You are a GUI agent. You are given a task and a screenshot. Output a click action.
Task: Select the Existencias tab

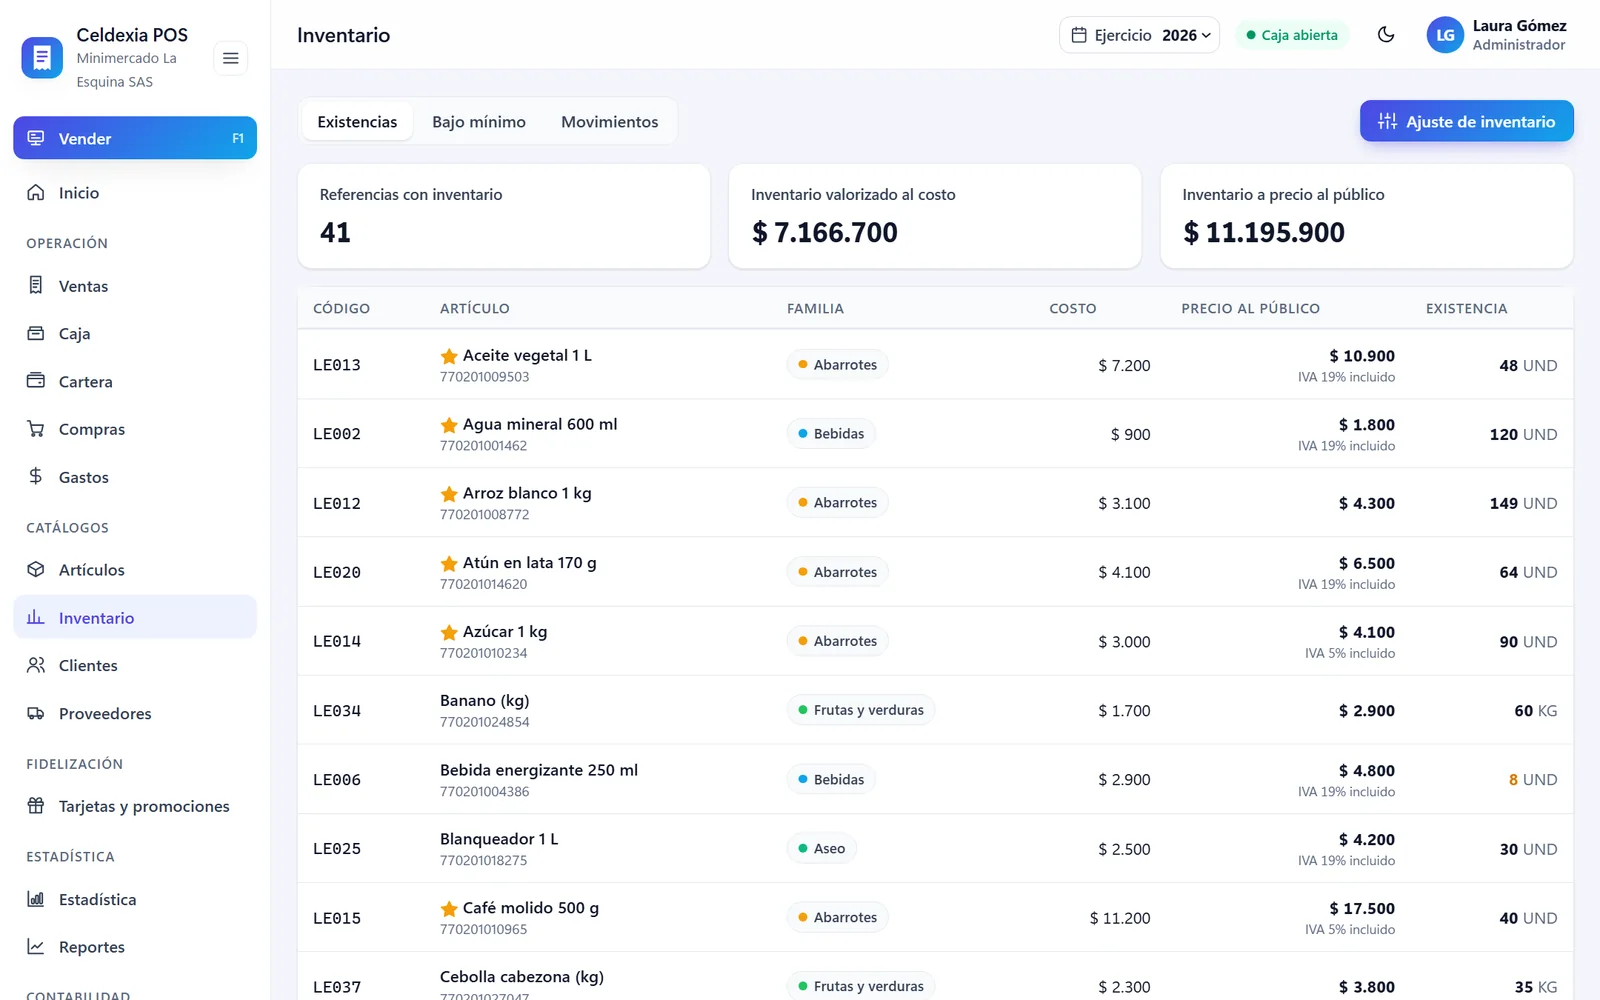tap(357, 122)
